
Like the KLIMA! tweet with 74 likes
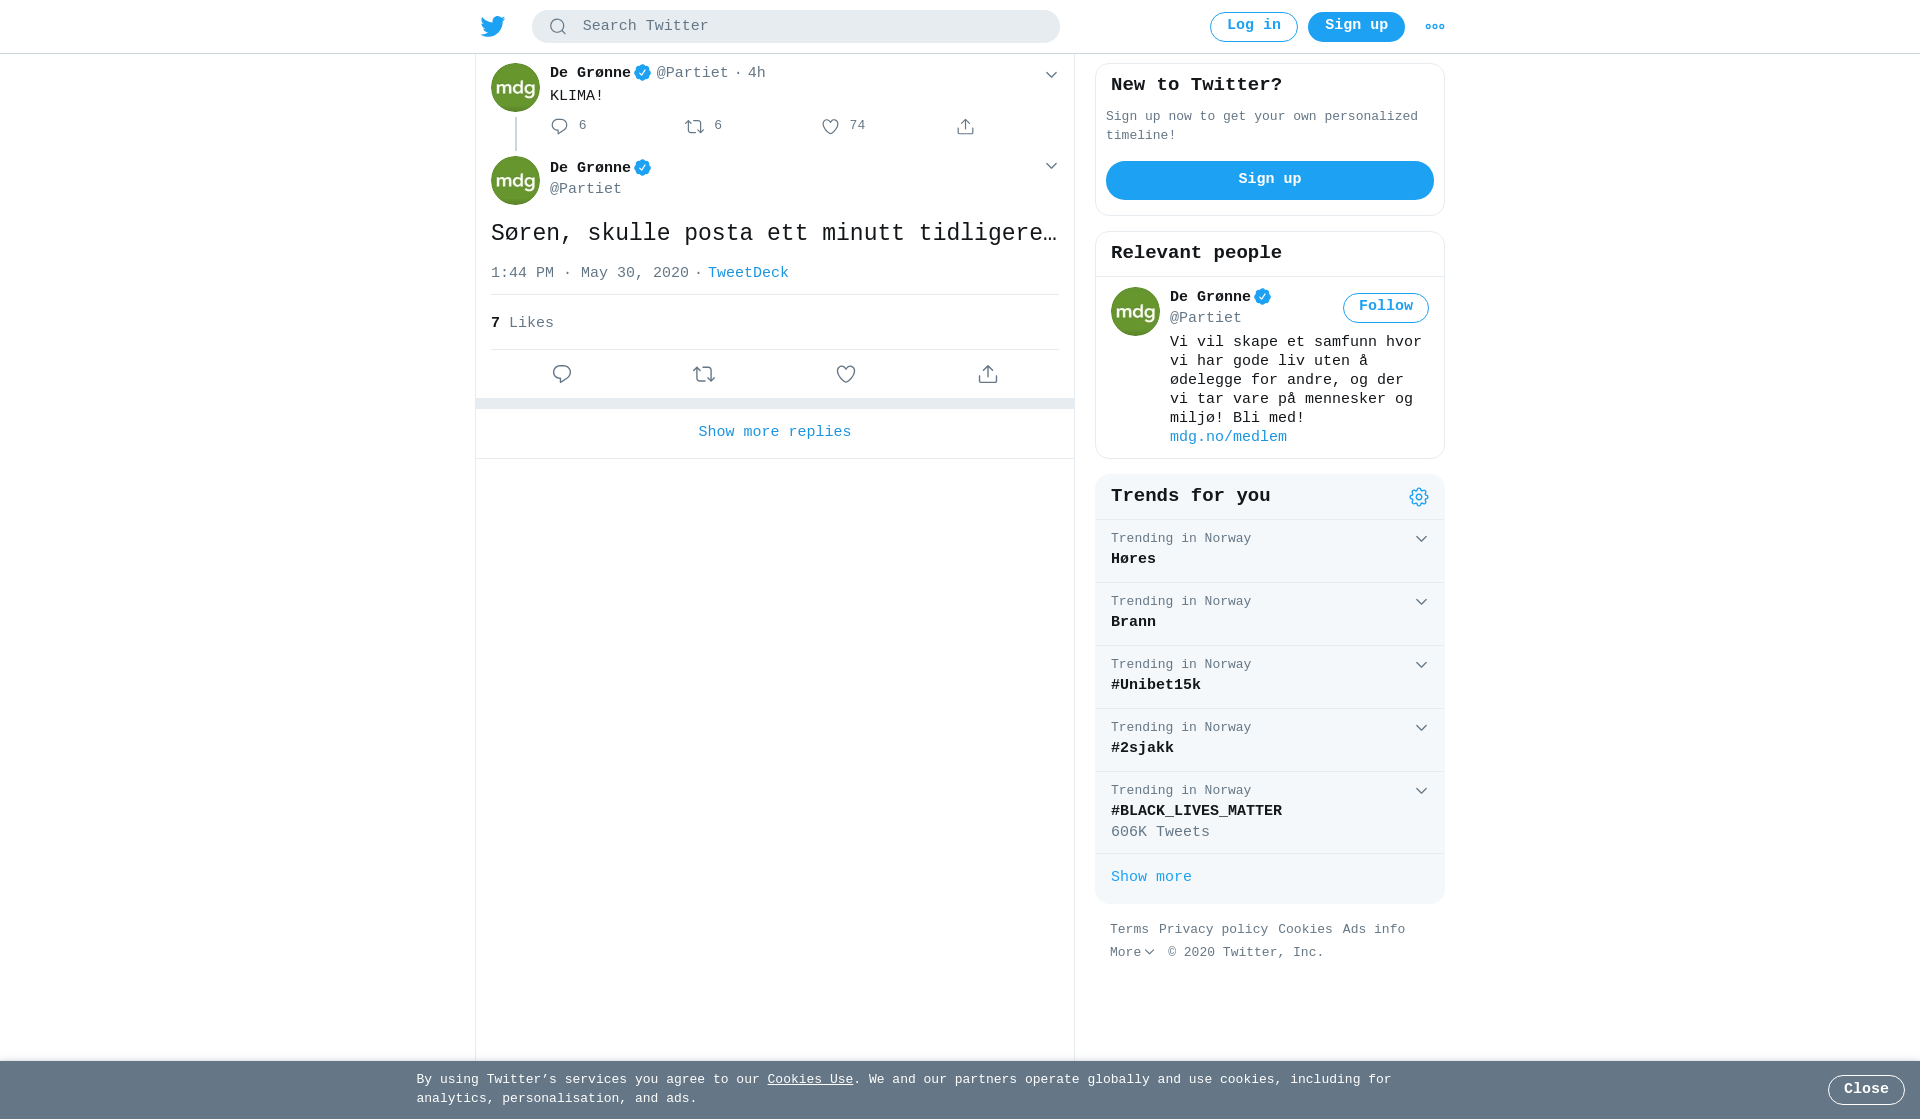[x=830, y=126]
